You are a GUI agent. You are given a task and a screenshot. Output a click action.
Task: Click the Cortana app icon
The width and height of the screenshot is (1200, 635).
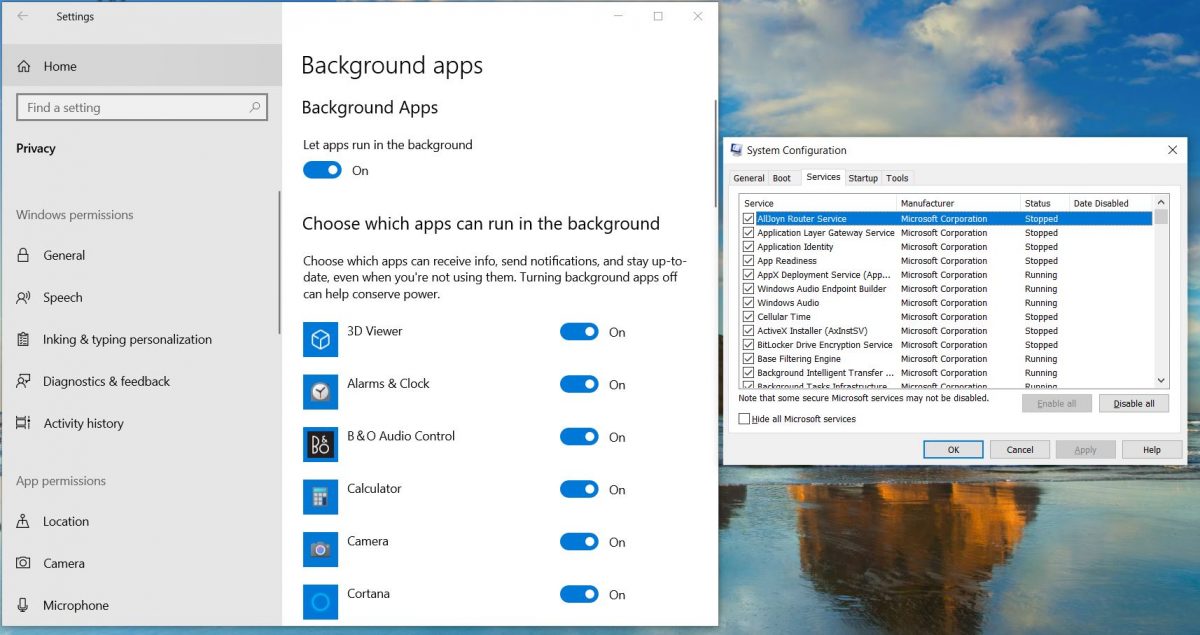320,602
